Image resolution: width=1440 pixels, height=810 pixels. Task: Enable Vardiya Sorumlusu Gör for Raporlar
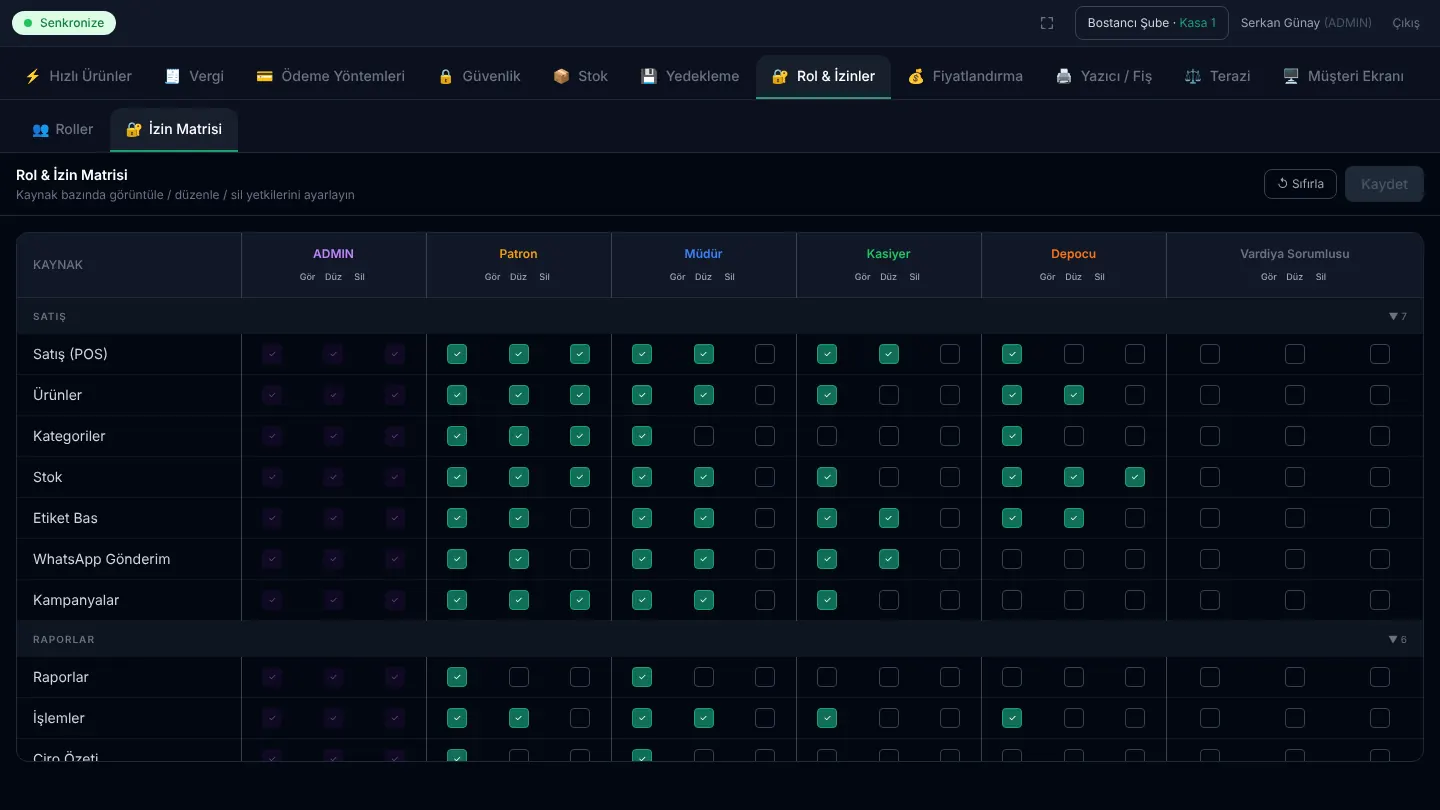1210,677
